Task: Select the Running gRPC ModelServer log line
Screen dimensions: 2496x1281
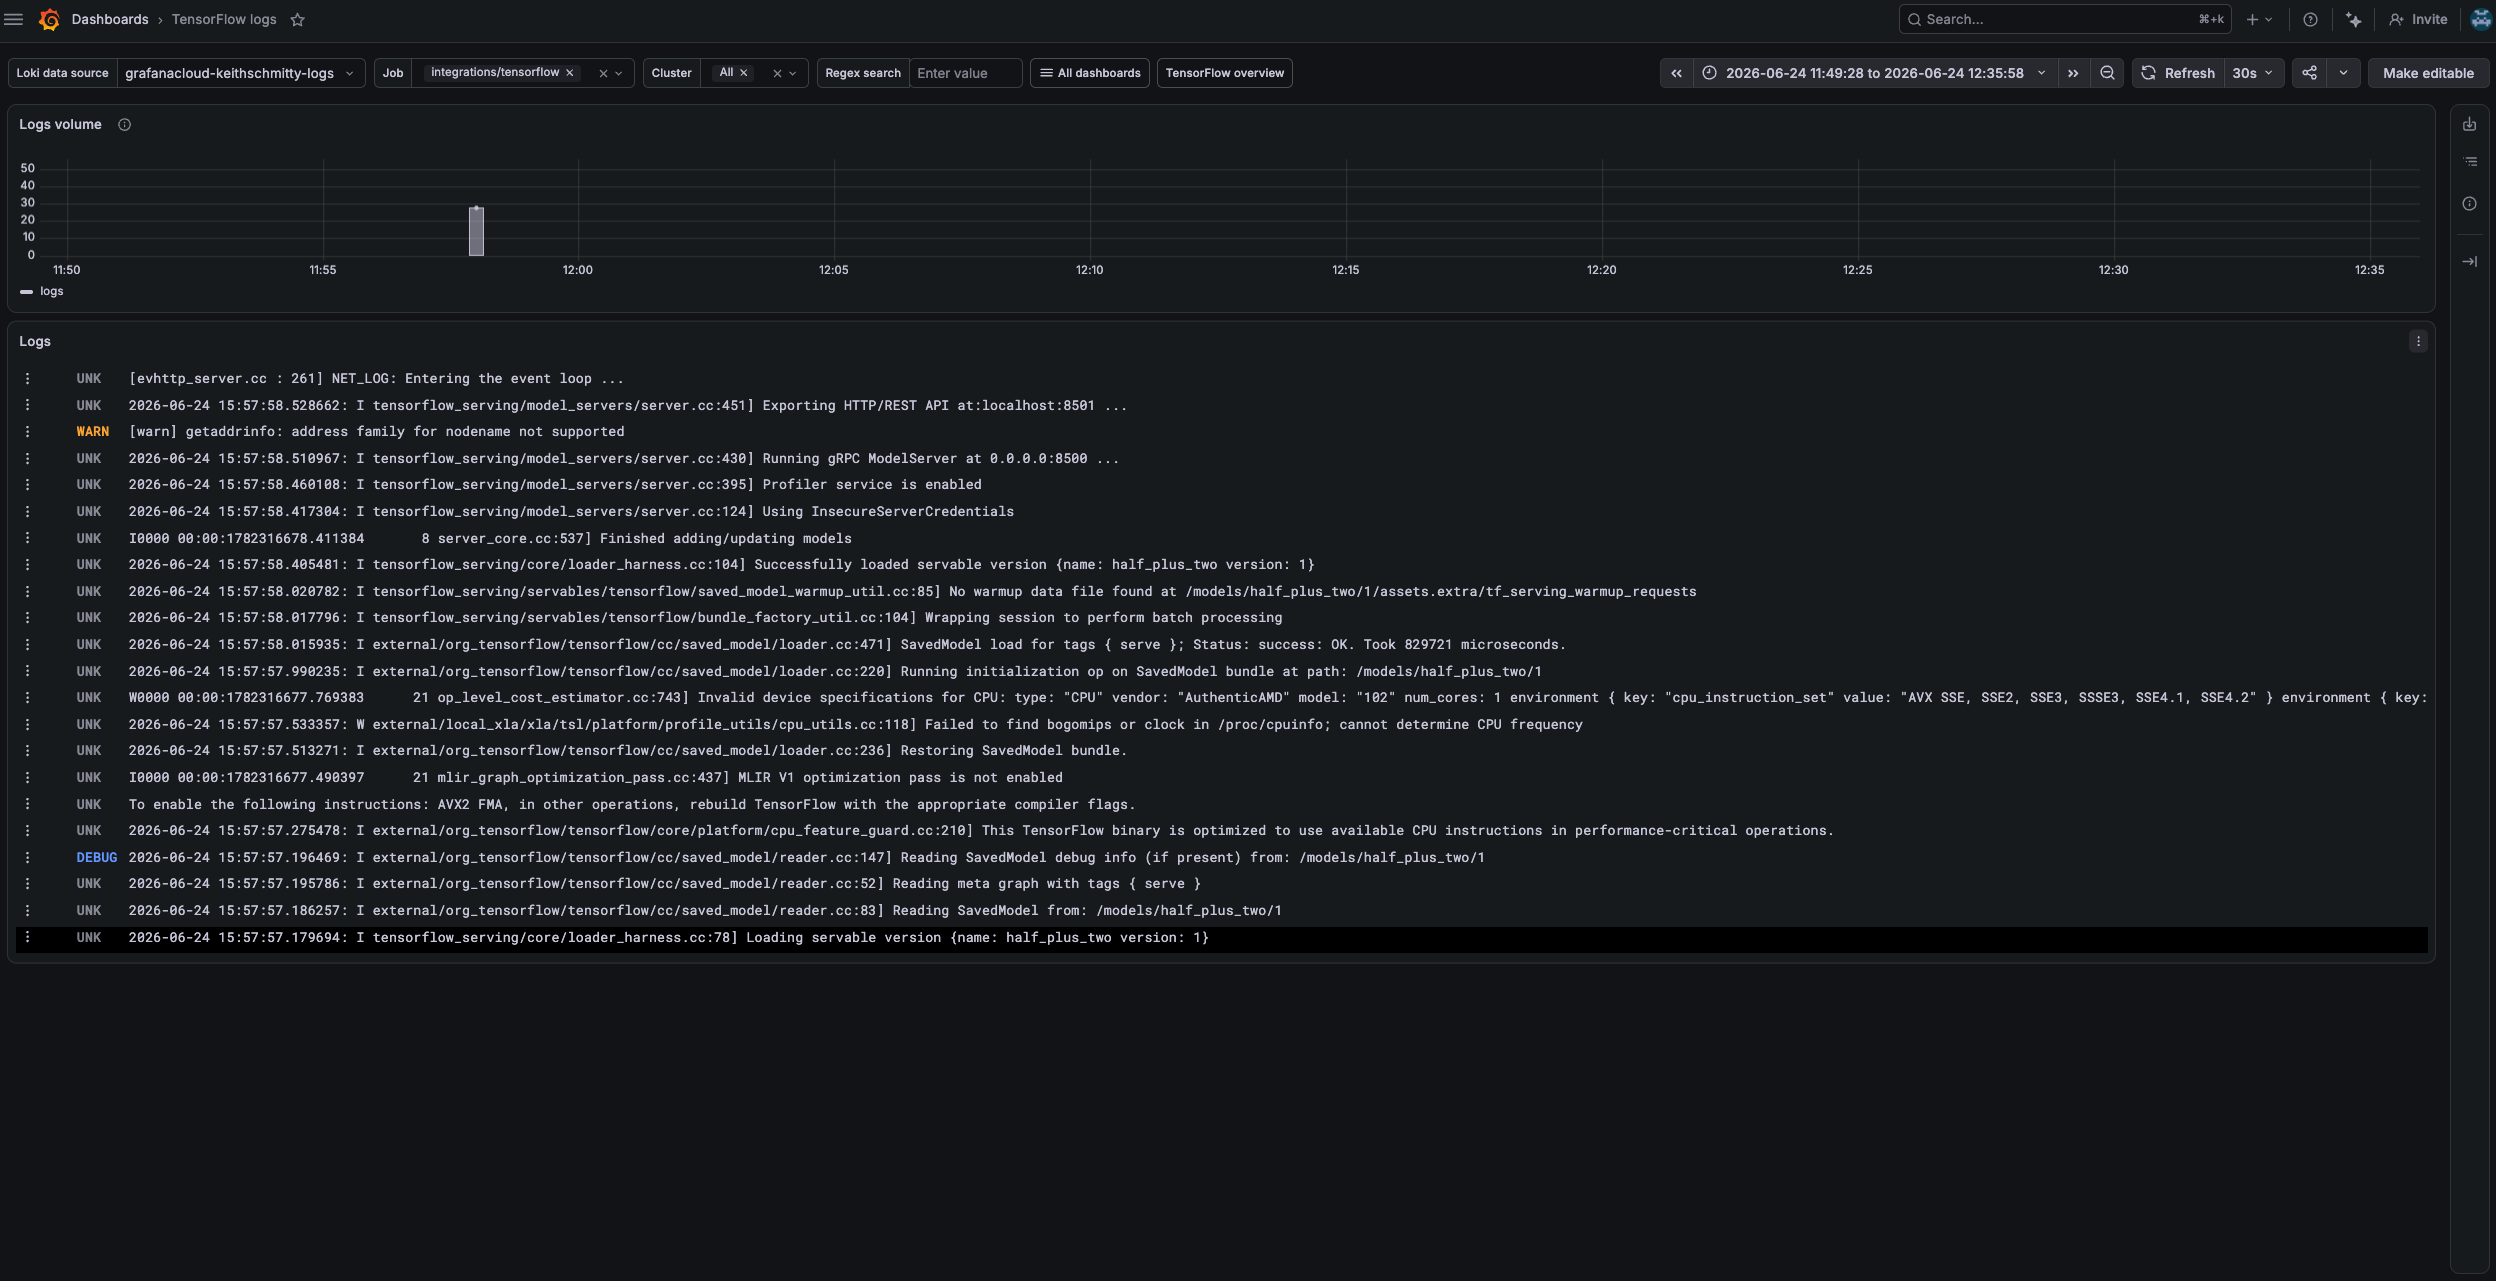Action: [1222, 459]
